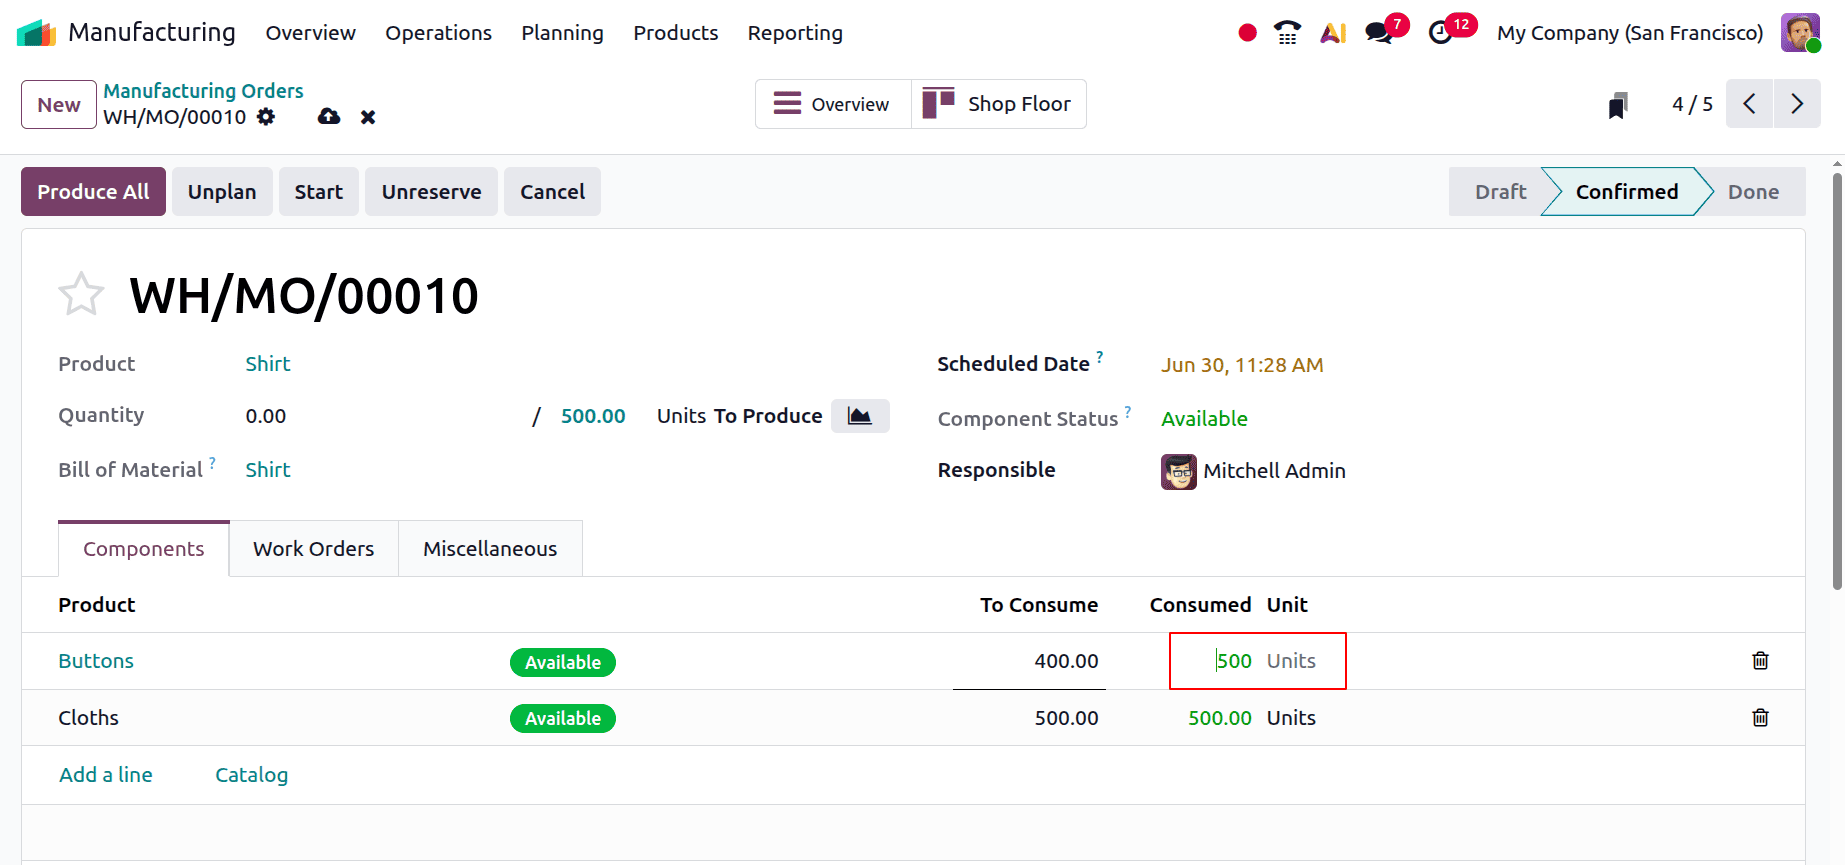Open the activities clock icon
Image resolution: width=1845 pixels, height=865 pixels.
point(1440,33)
